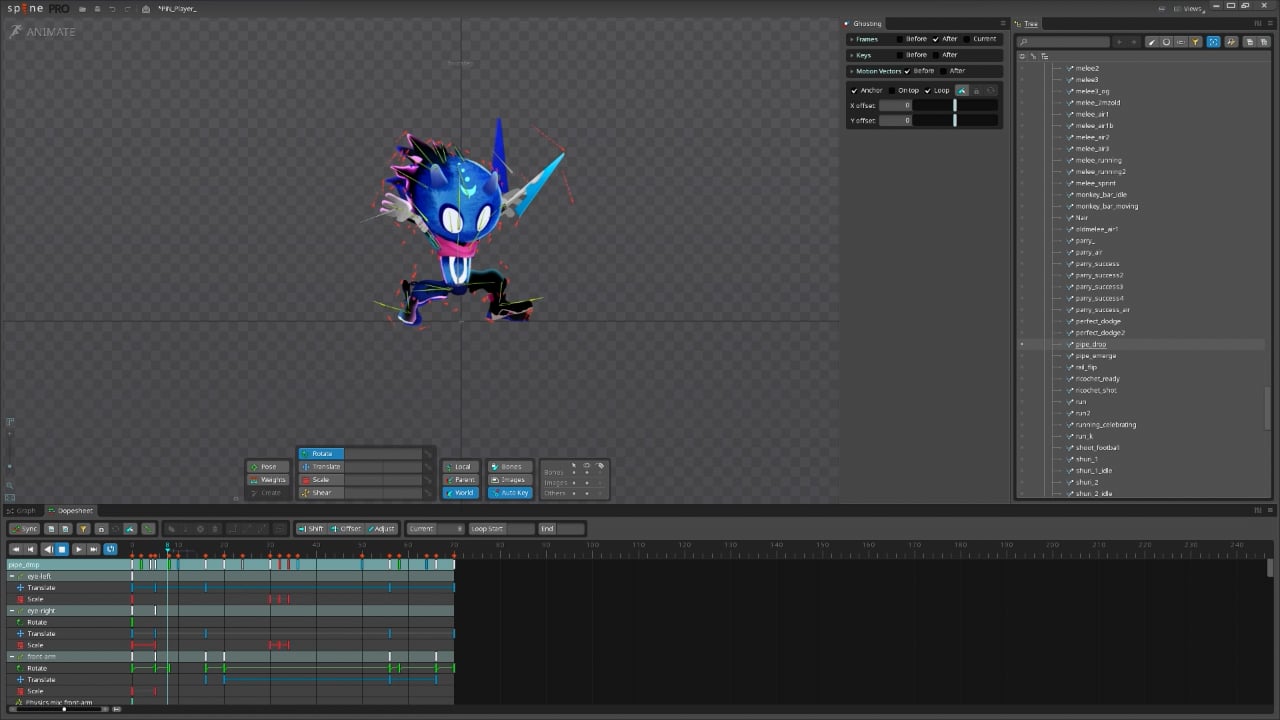This screenshot has width=1280, height=720.
Task: Click the dopesheet paste keys icon
Action: click(x=65, y=529)
